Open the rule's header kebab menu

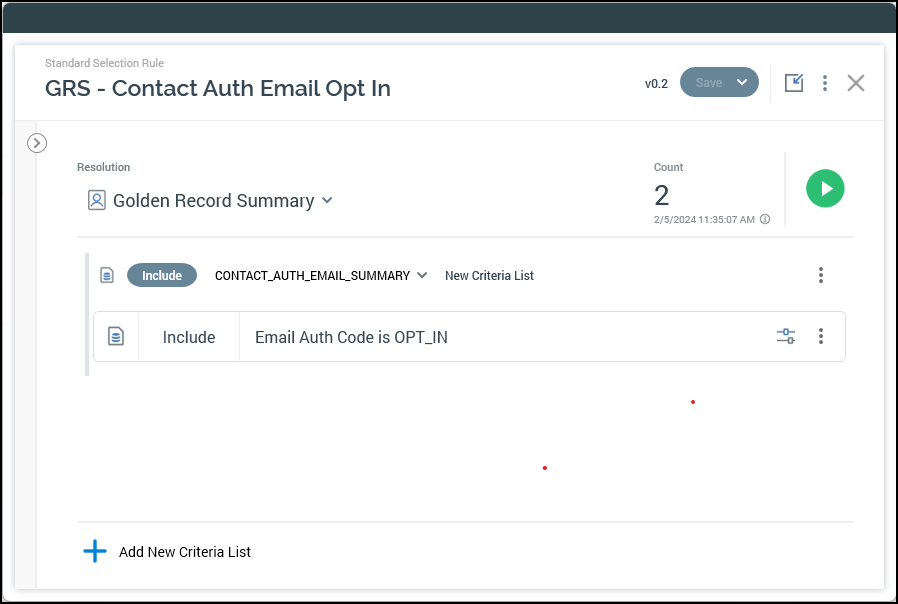(x=824, y=83)
